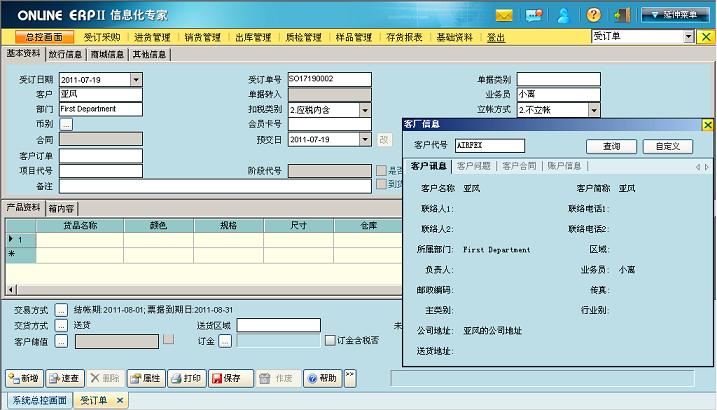Viewport: 717px width, 410px height.
Task: Open the 受订日期 date dropdown
Action: pos(136,79)
